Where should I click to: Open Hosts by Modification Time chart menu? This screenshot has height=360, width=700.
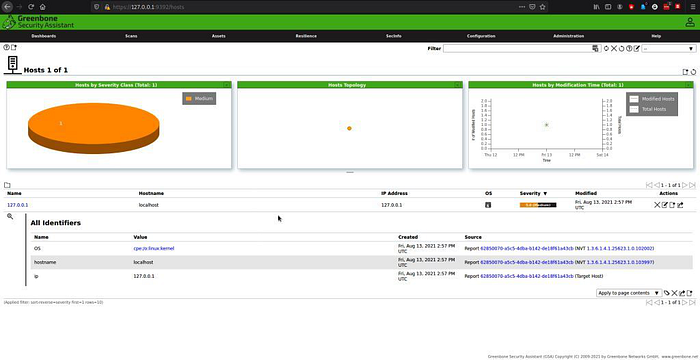tap(688, 84)
